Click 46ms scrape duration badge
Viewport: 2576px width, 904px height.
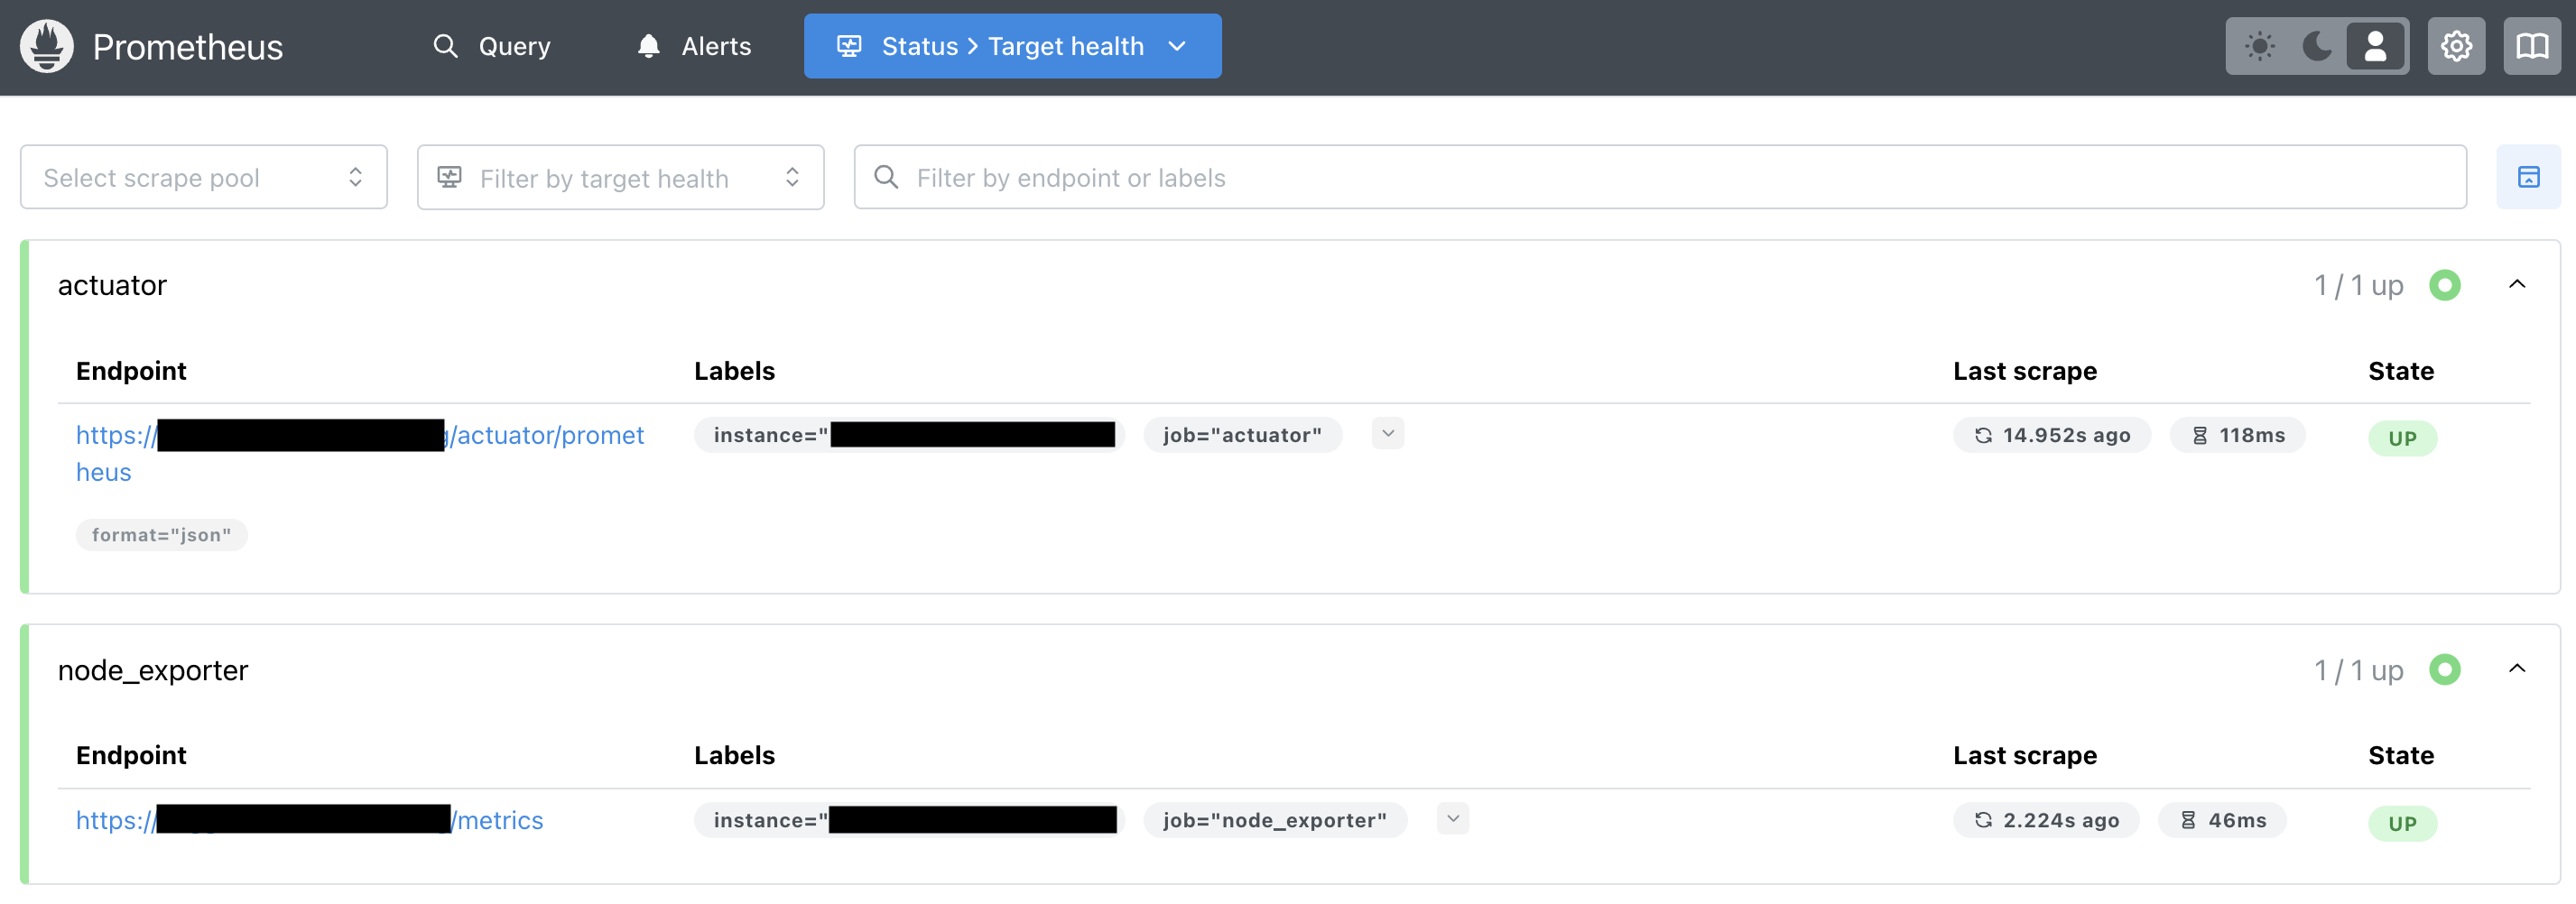tap(2222, 820)
